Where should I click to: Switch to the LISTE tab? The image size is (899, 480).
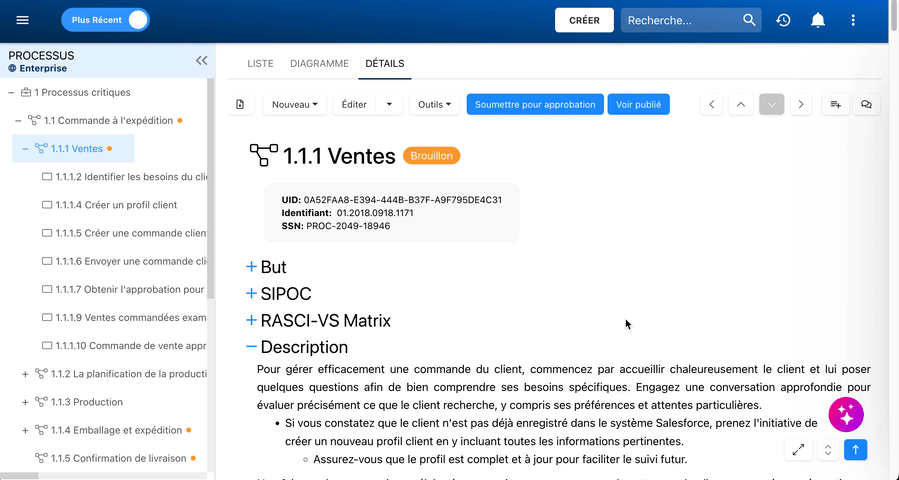coord(260,64)
